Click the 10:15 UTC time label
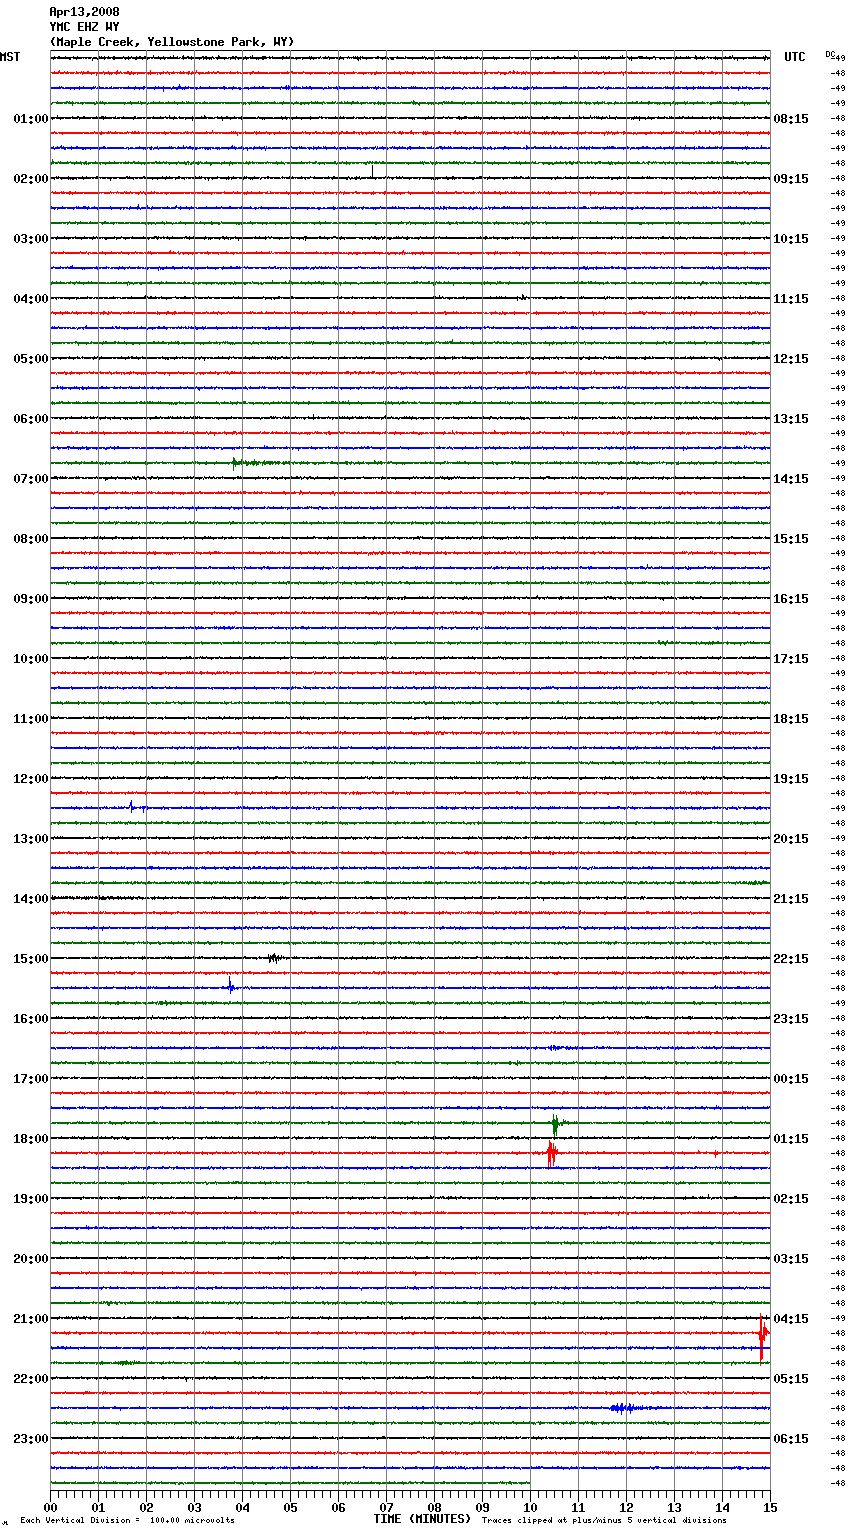Viewport: 850px width, 1534px height. click(791, 239)
